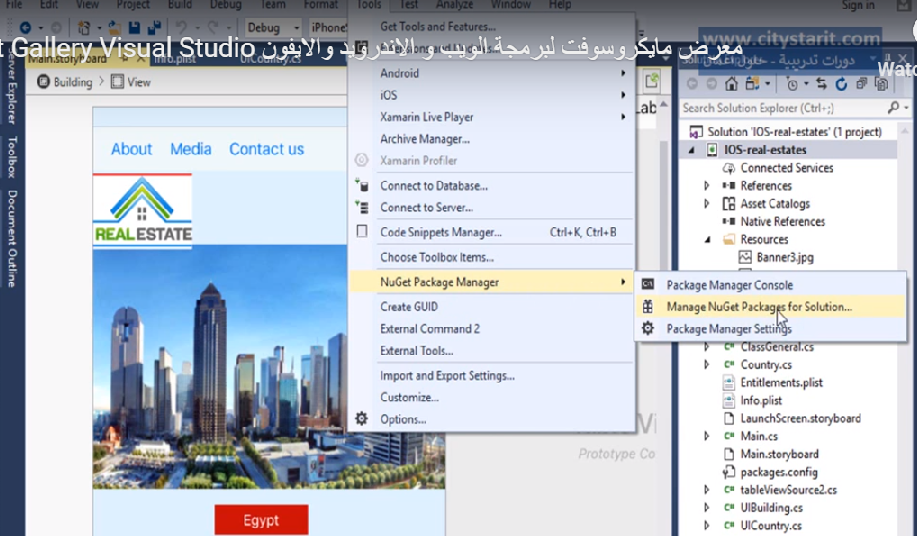Image resolution: width=917 pixels, height=536 pixels.
Task: Click the Options gear icon in Tools menu
Action: 361,419
